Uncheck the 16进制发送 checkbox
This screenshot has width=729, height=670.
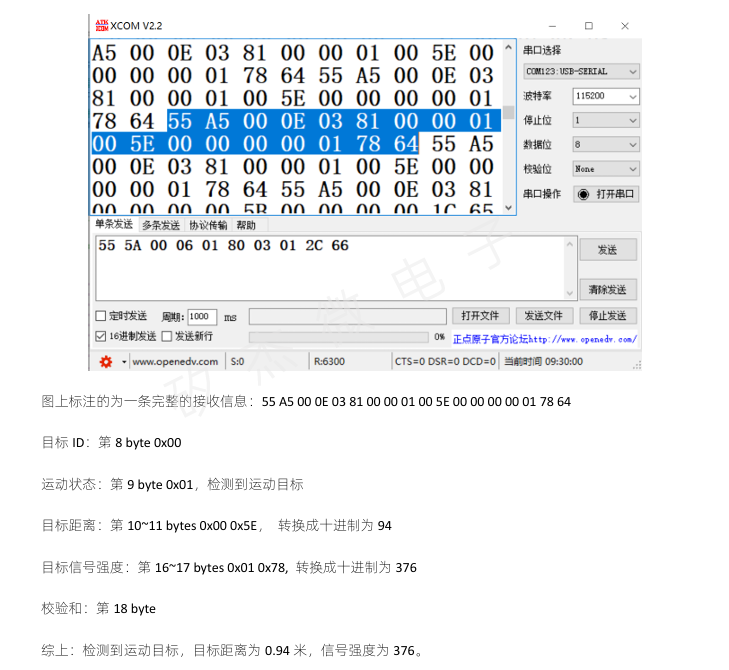[x=101, y=336]
